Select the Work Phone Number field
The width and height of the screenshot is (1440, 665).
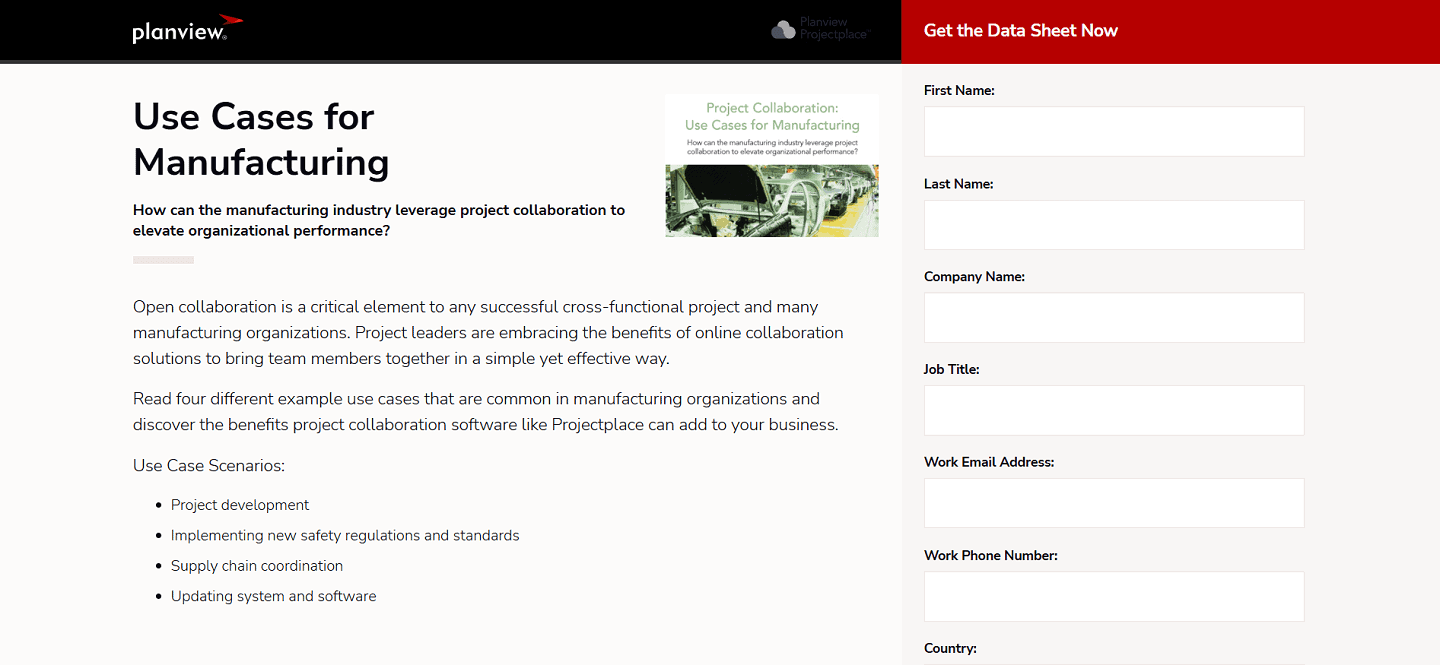[1113, 595]
